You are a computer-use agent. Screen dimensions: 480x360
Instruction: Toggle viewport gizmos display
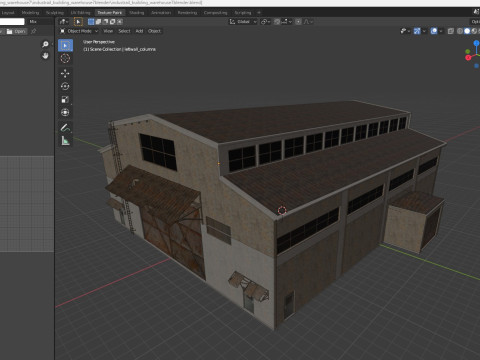[417, 31]
